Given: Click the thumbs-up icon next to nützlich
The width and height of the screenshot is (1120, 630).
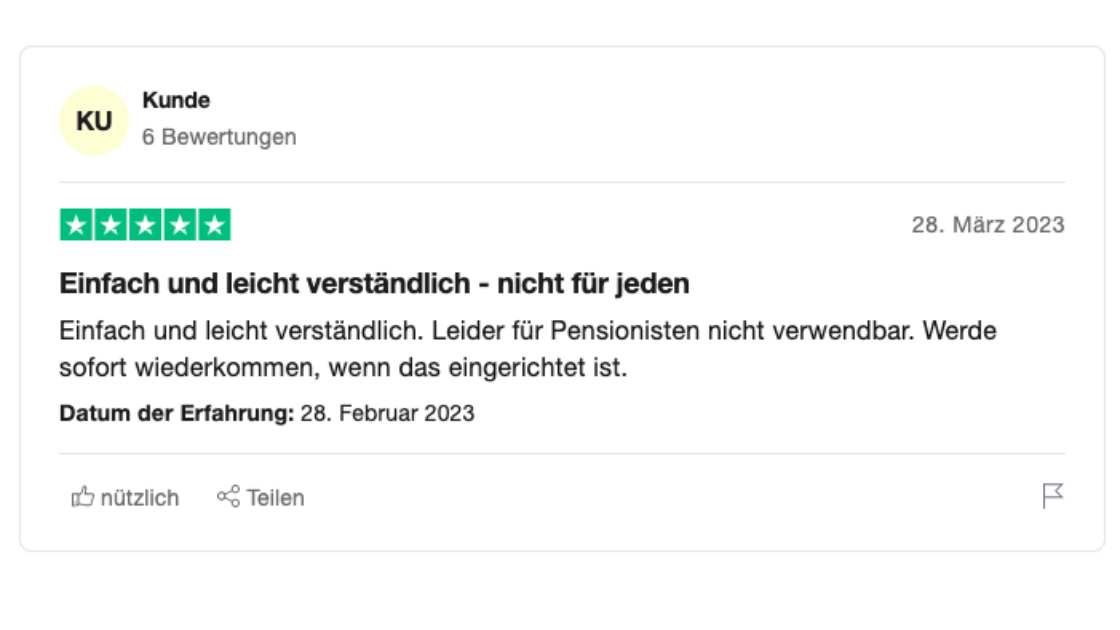Looking at the screenshot, I should (82, 497).
